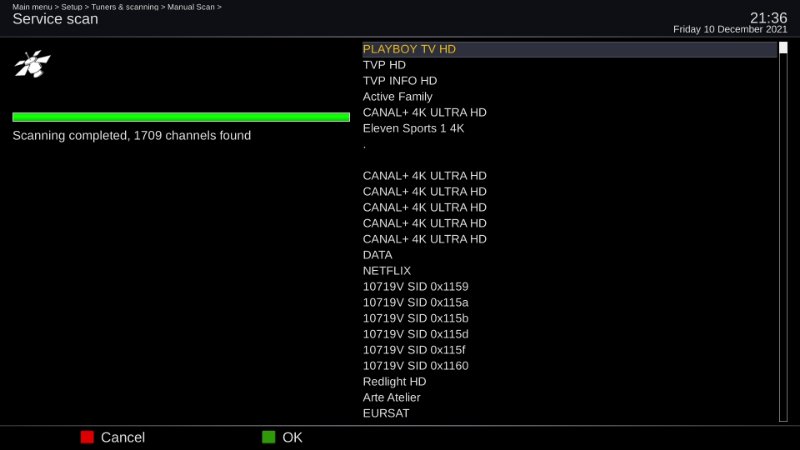Click "Tuners & scanning" breadcrumb item

pyautogui.click(x=124, y=7)
